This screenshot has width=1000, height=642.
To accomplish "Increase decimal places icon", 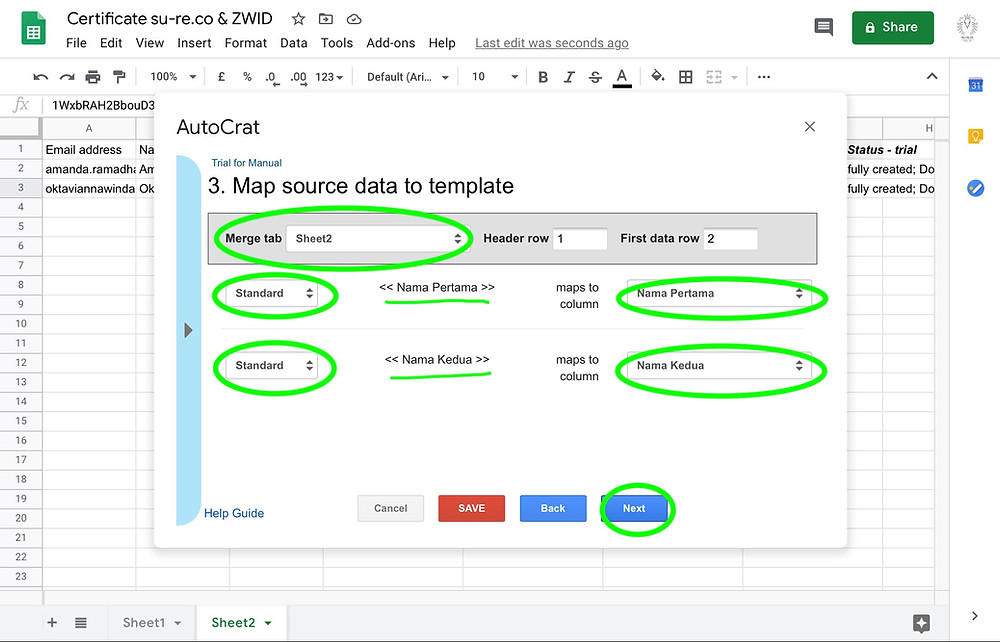I will pyautogui.click(x=298, y=78).
